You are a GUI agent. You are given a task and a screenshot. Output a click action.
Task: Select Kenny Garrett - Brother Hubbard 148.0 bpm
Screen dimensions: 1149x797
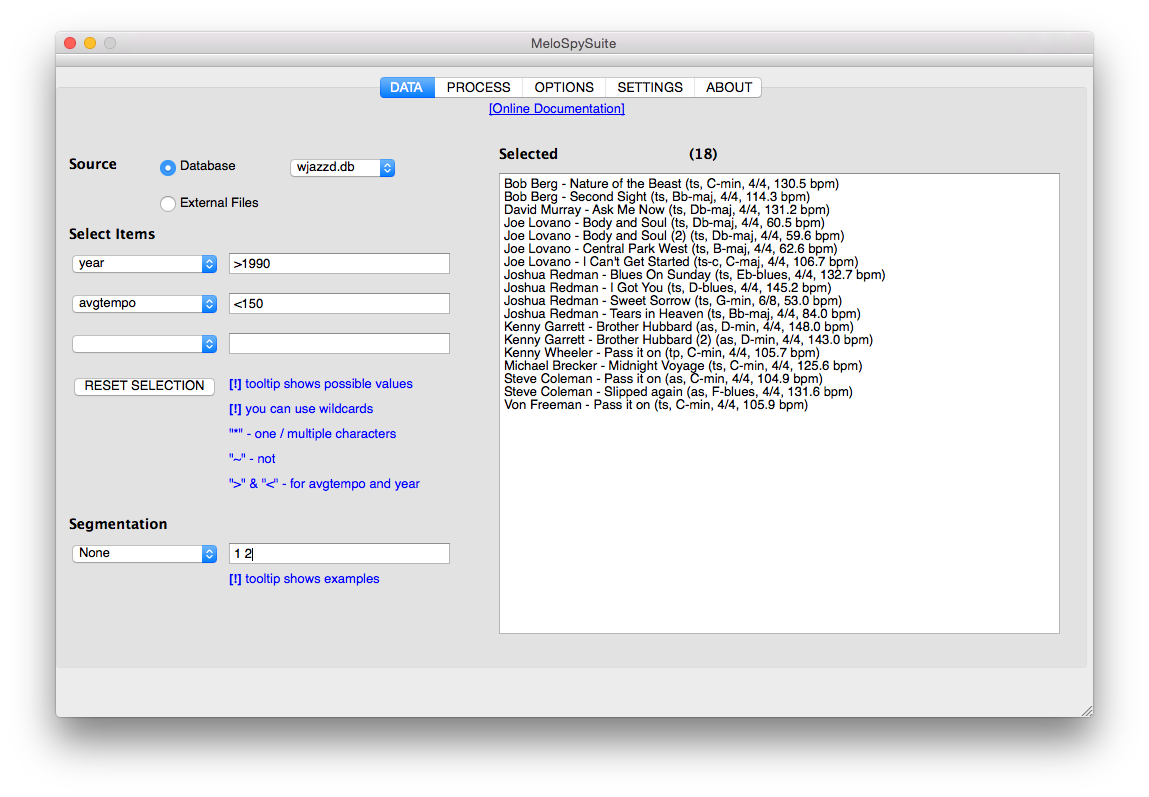(679, 327)
